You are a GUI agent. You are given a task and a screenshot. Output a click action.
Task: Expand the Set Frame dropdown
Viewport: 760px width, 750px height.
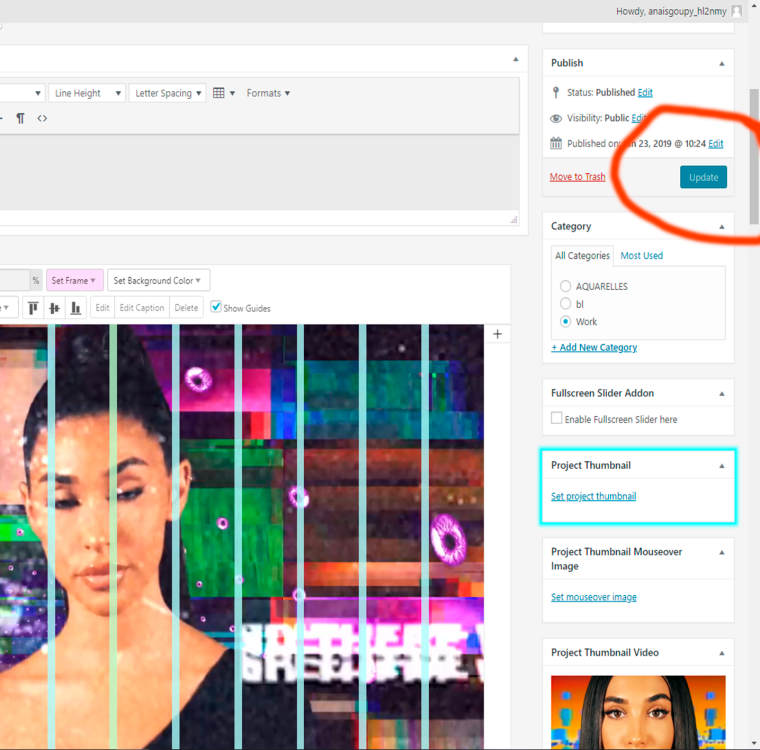(x=74, y=281)
